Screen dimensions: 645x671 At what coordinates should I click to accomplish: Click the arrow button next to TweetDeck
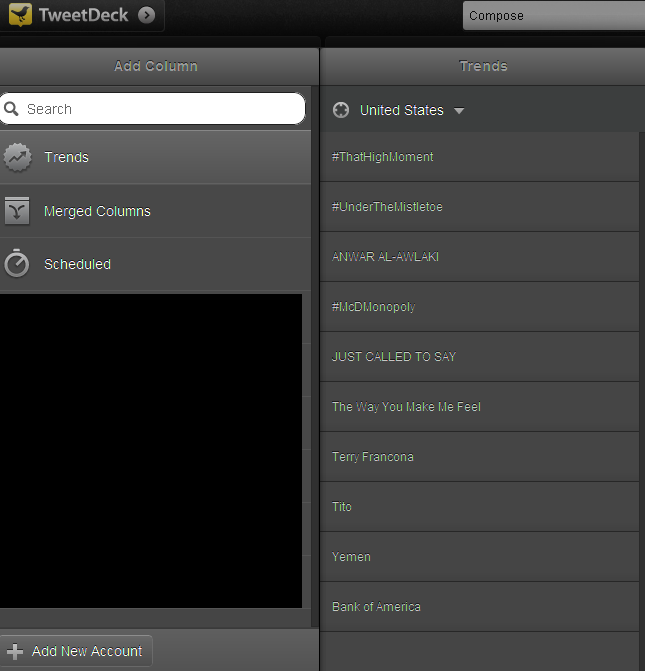[x=146, y=15]
